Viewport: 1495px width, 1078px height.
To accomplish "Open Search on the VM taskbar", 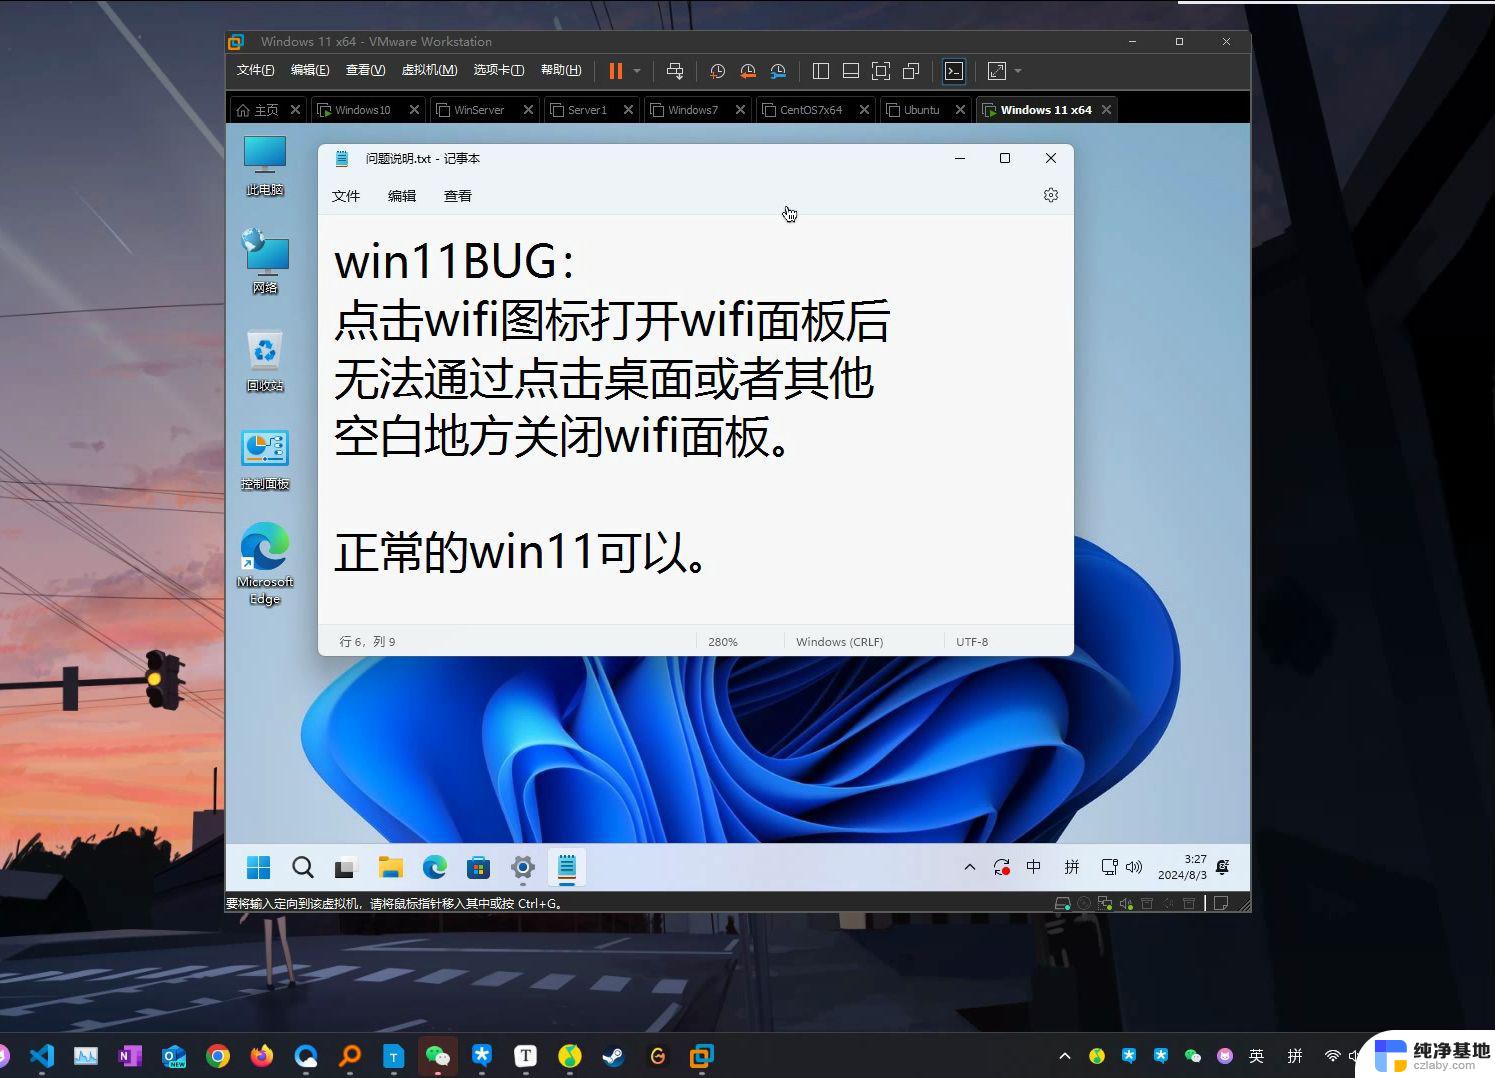I will pyautogui.click(x=303, y=867).
